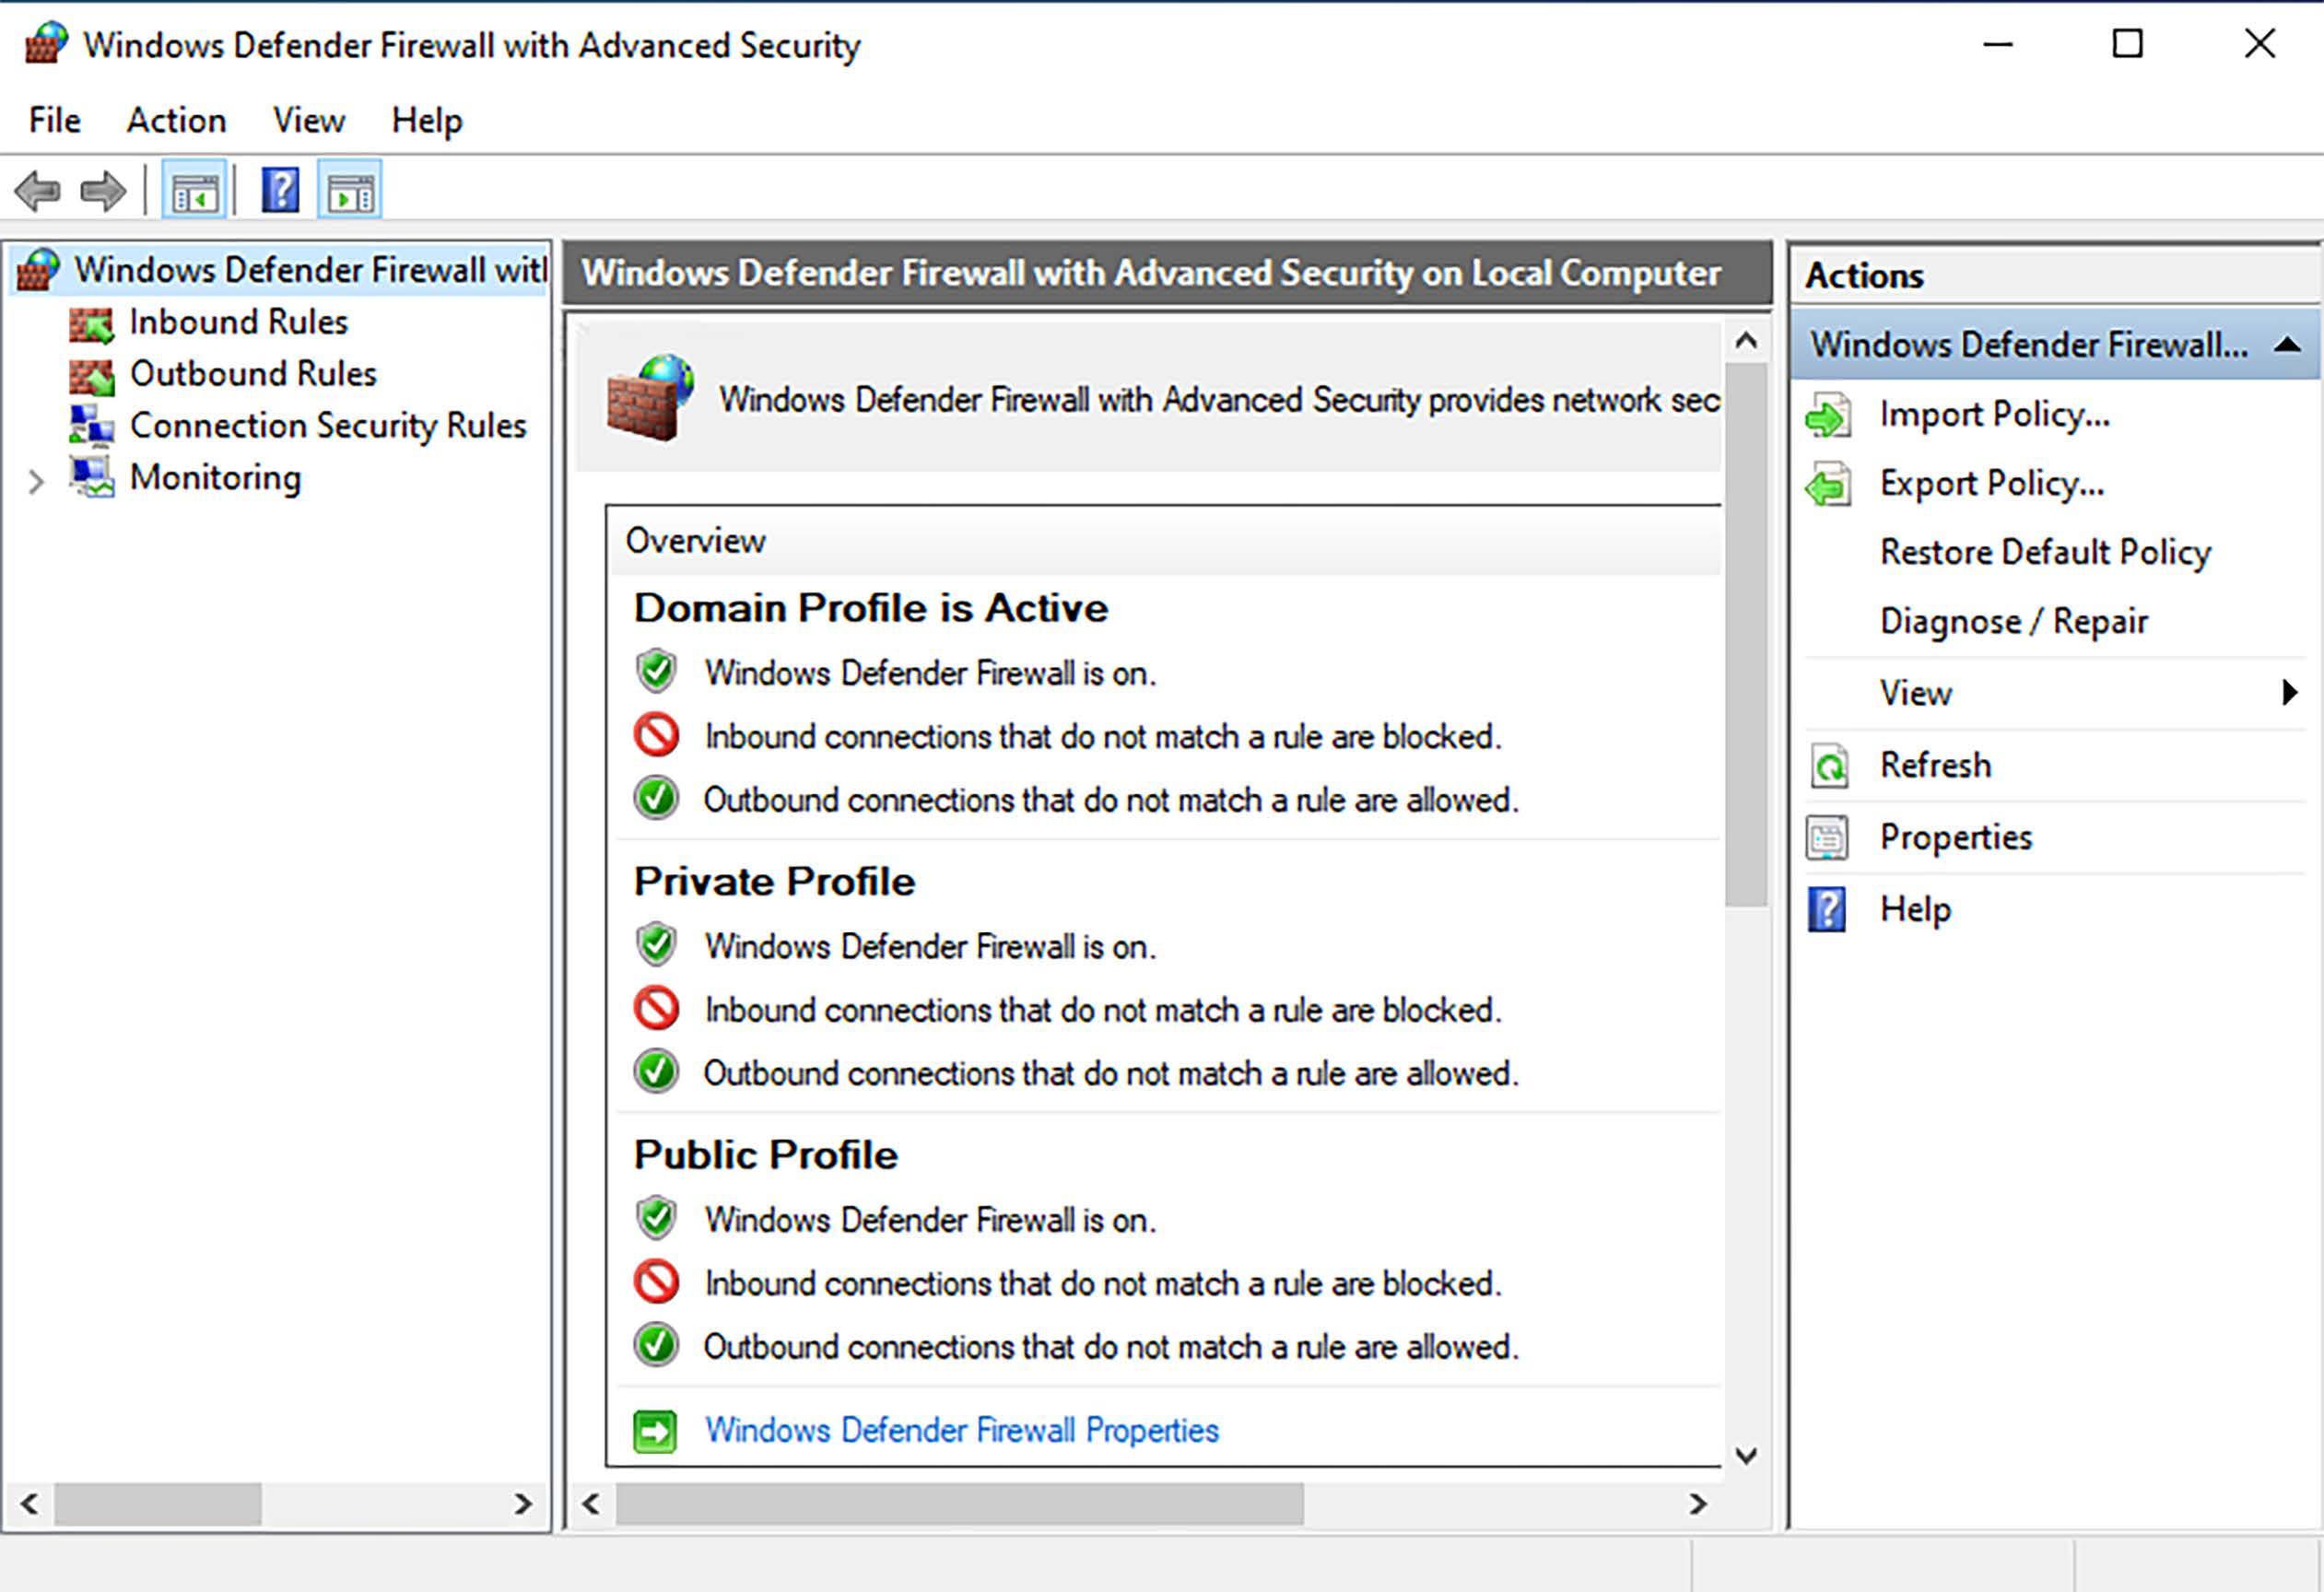This screenshot has height=1592, width=2324.
Task: Click tree pane horizontal scroll right arrow
Action: point(523,1503)
